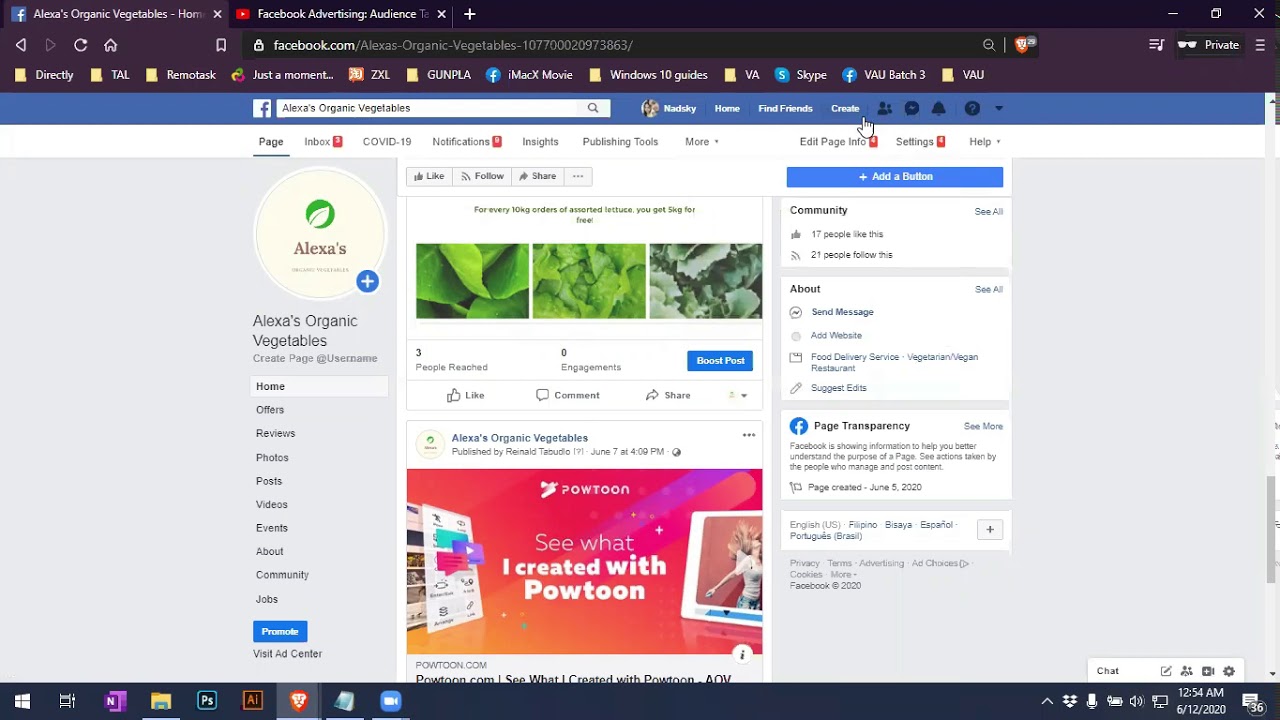
Task: Open the Notifications tab in the page menu
Action: click(x=467, y=142)
